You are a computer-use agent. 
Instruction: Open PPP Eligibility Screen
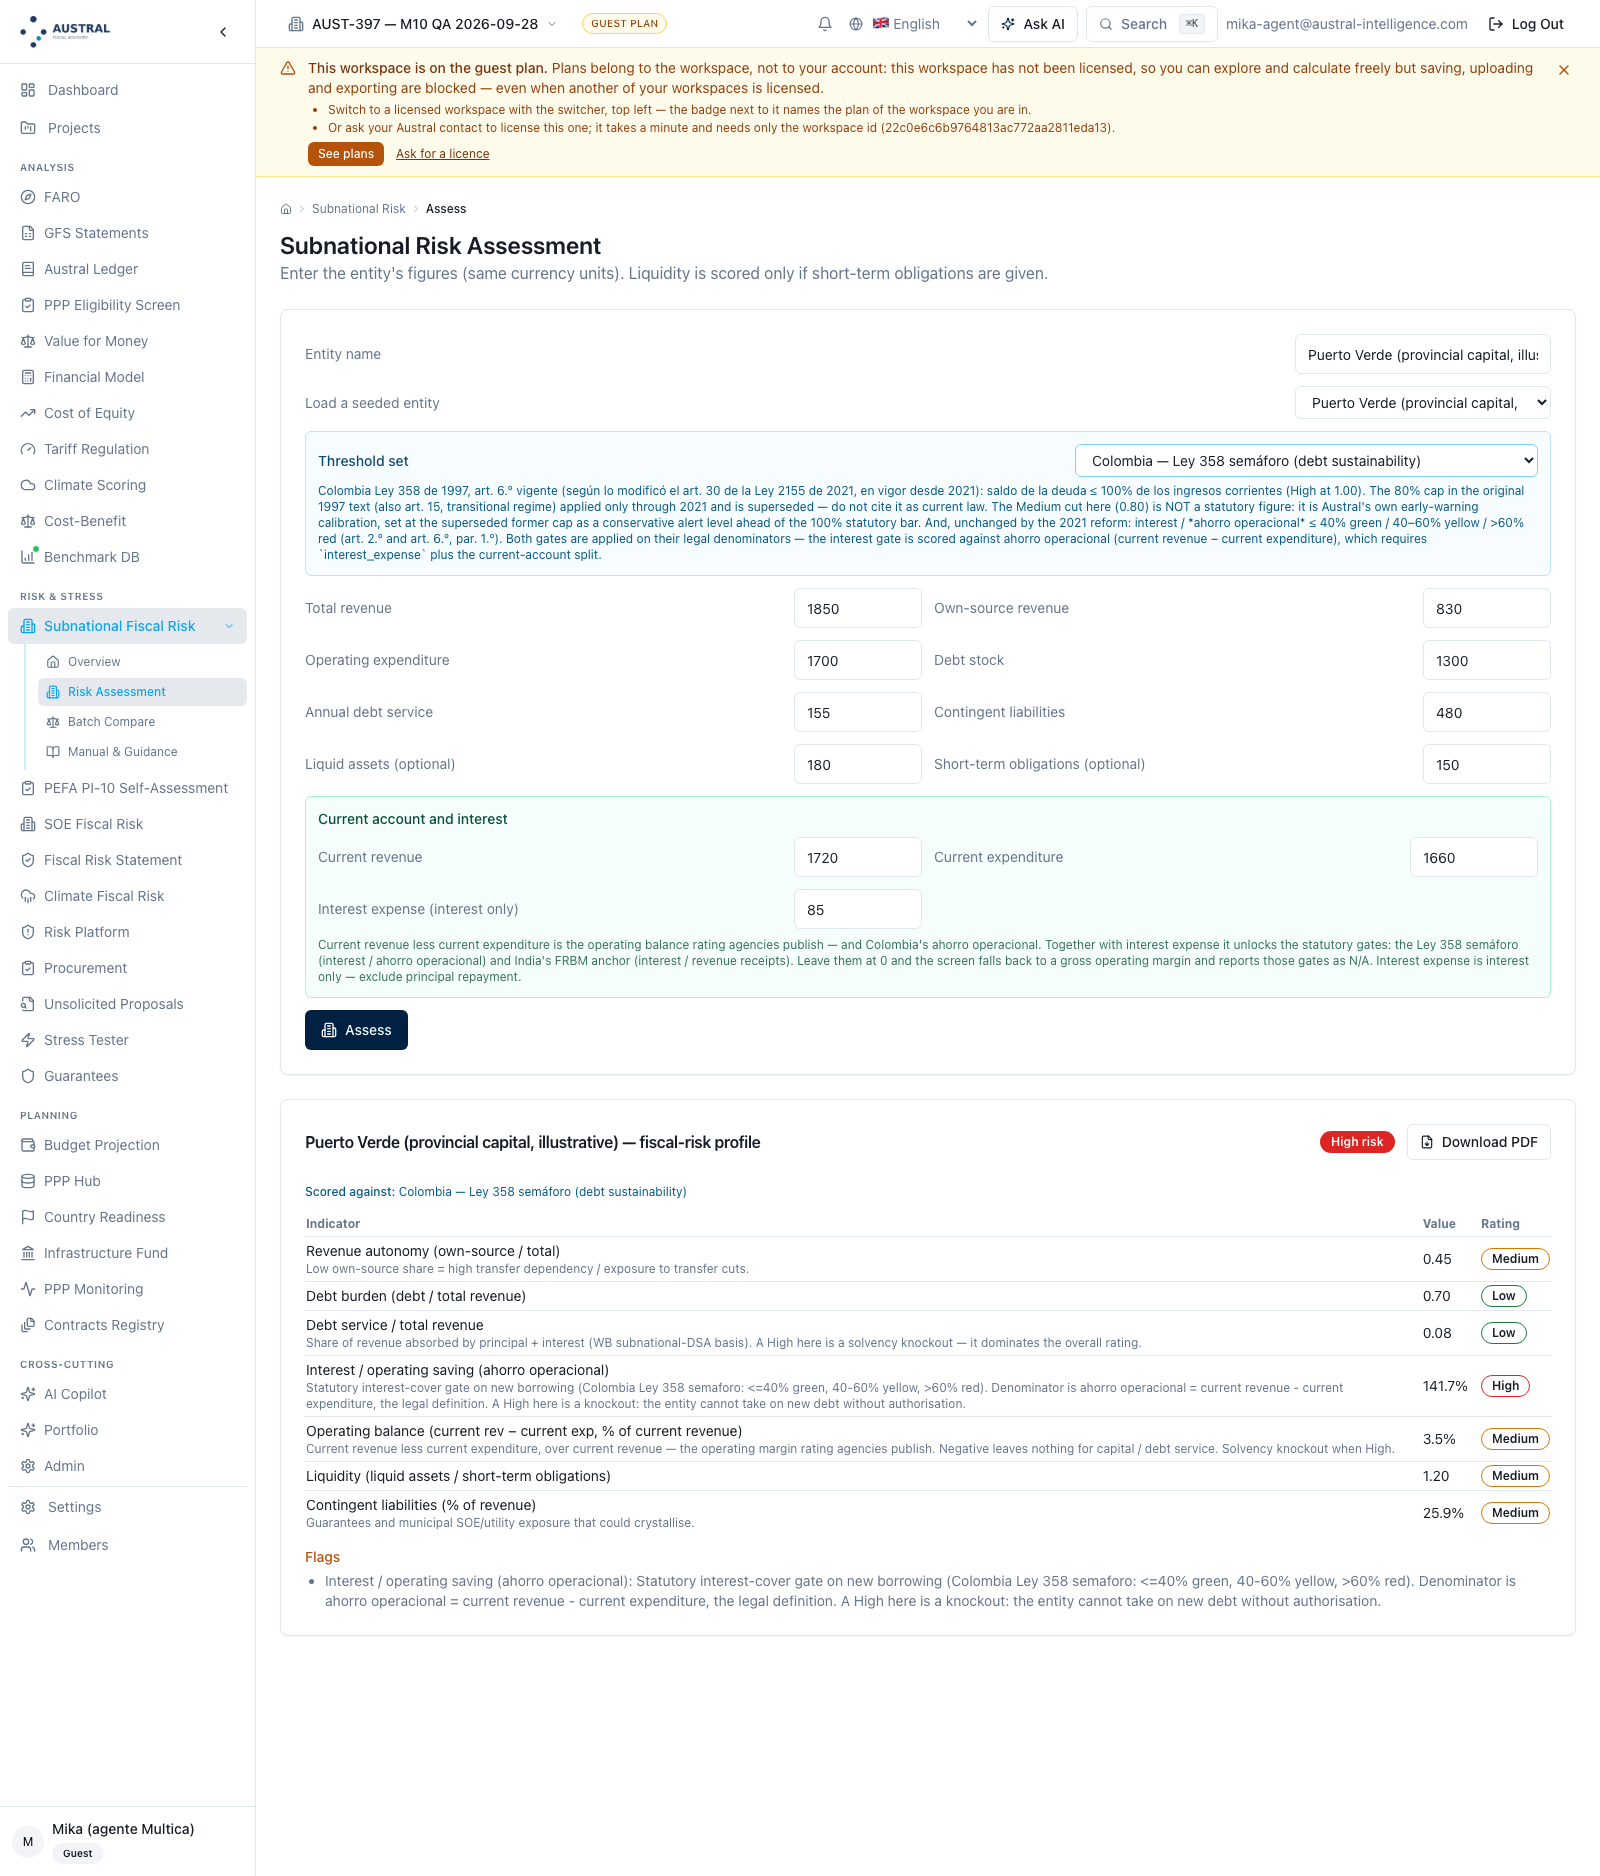tap(128, 305)
